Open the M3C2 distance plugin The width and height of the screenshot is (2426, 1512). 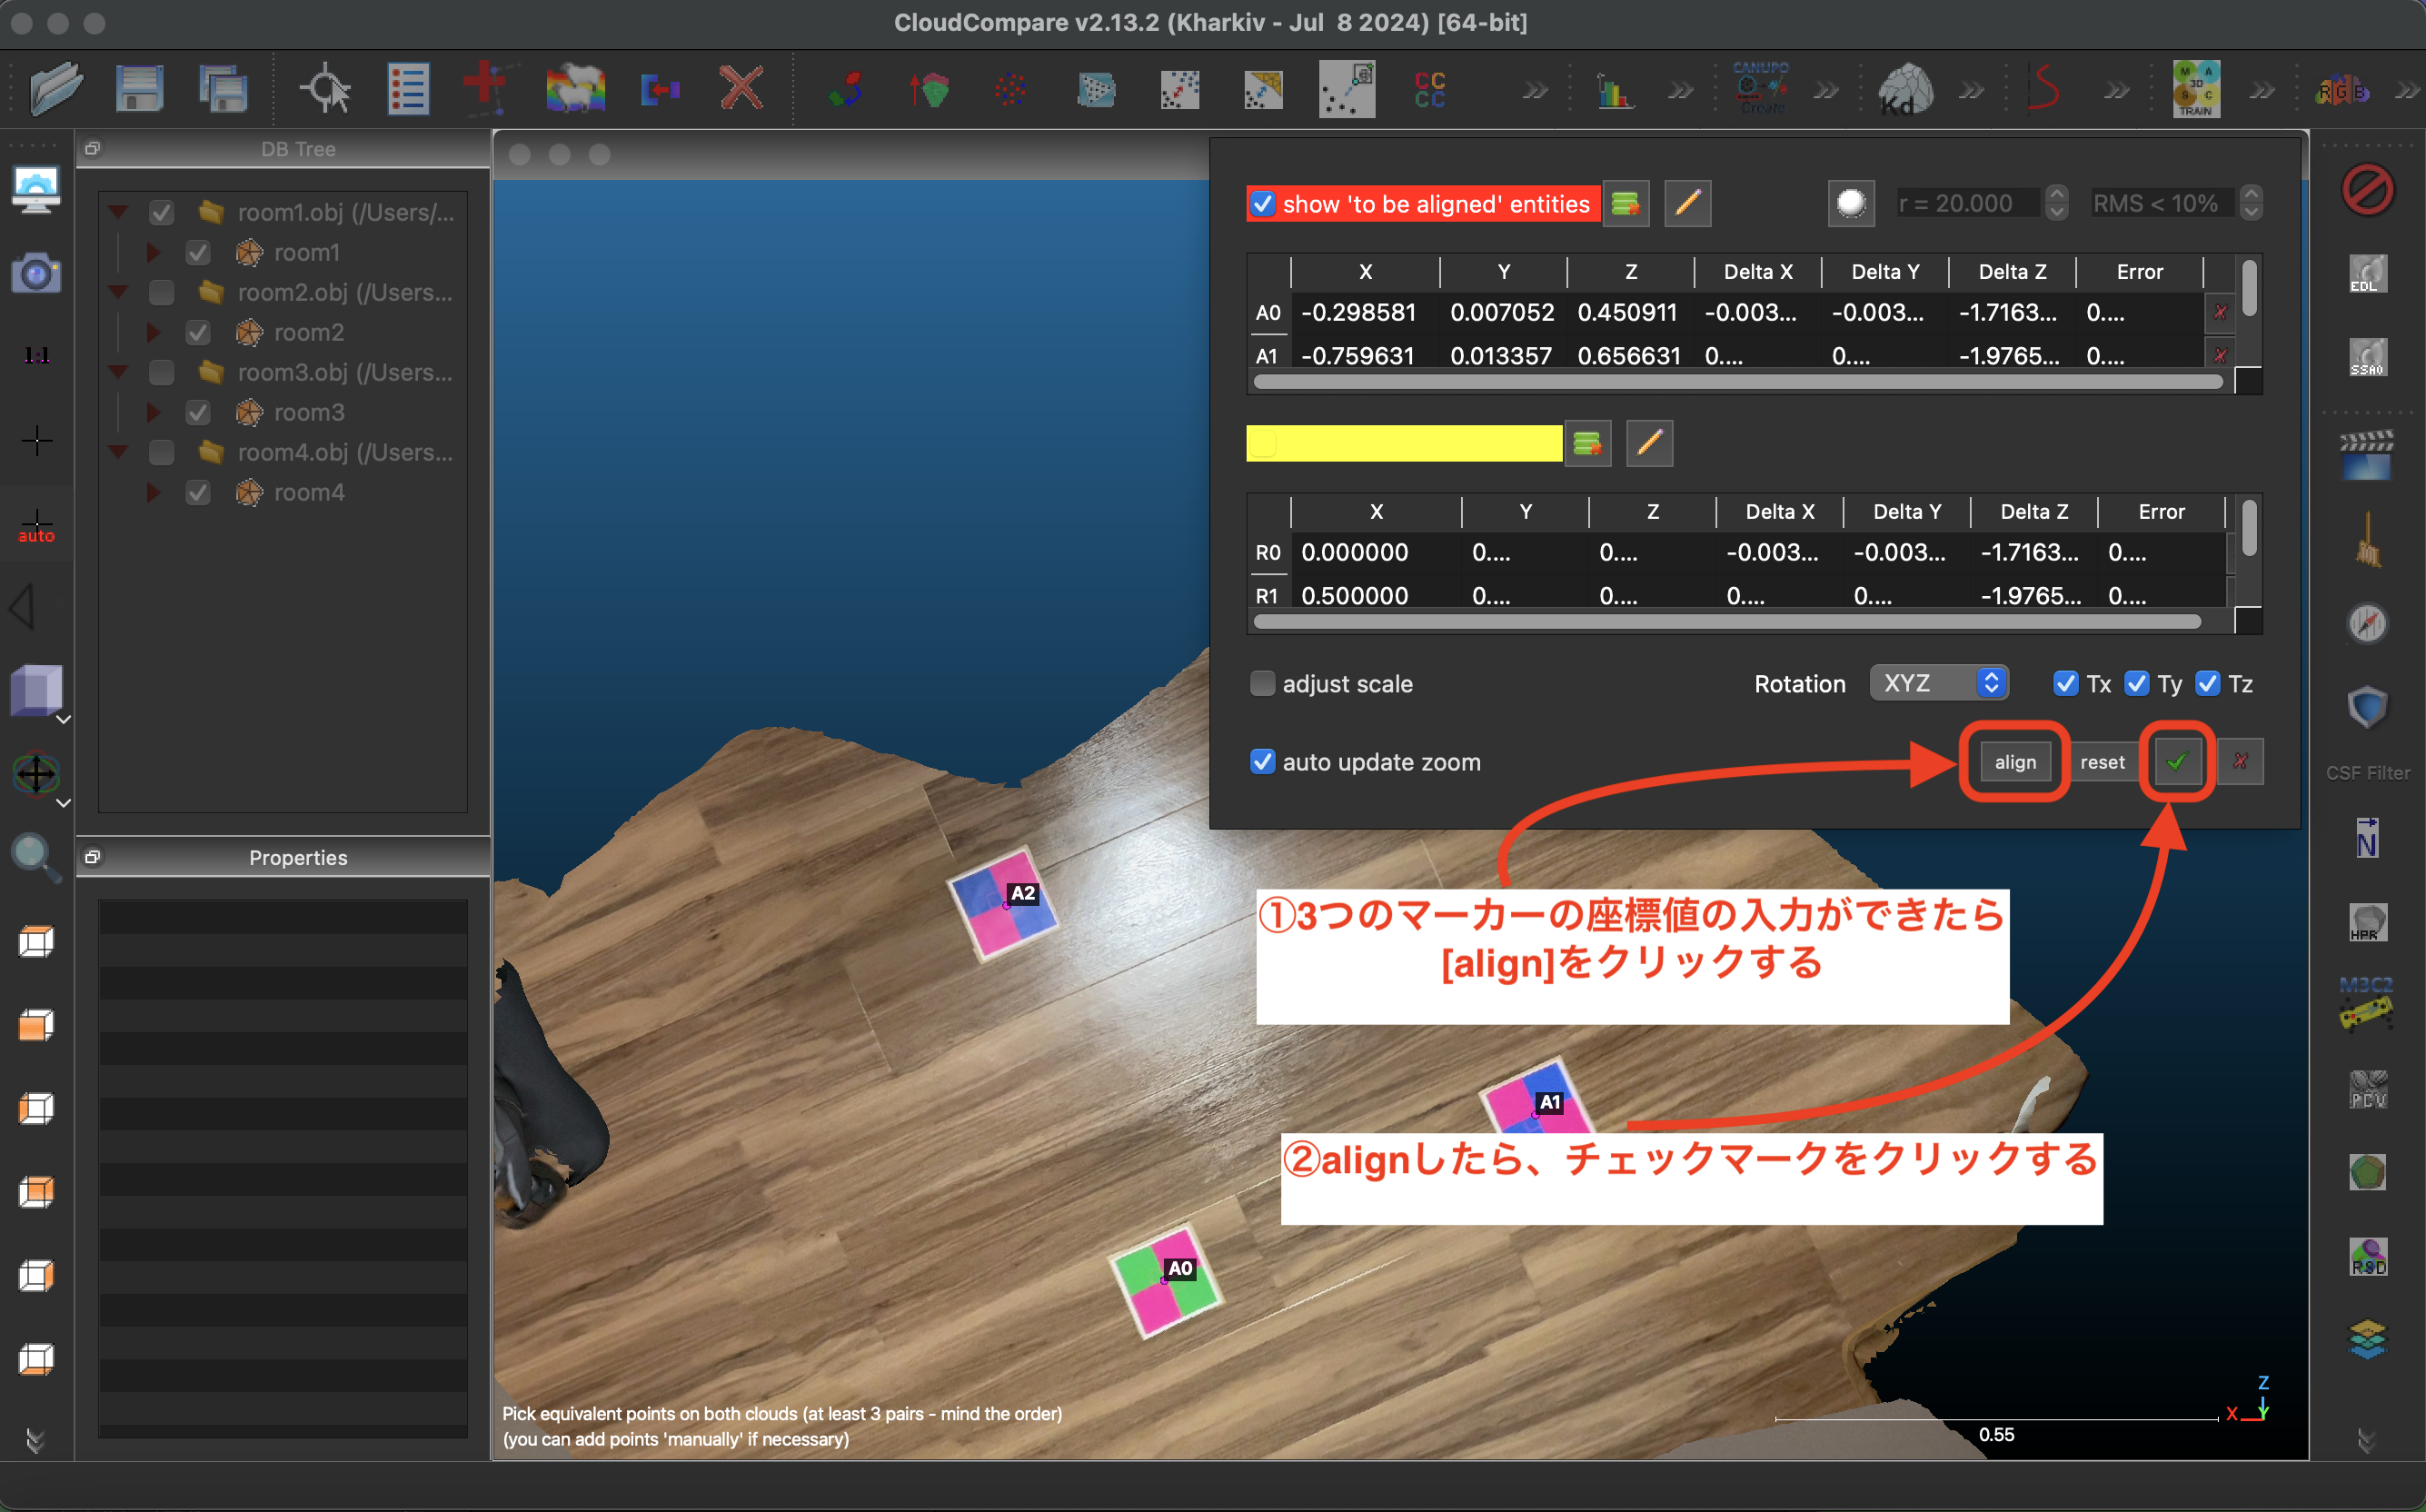click(2367, 1000)
